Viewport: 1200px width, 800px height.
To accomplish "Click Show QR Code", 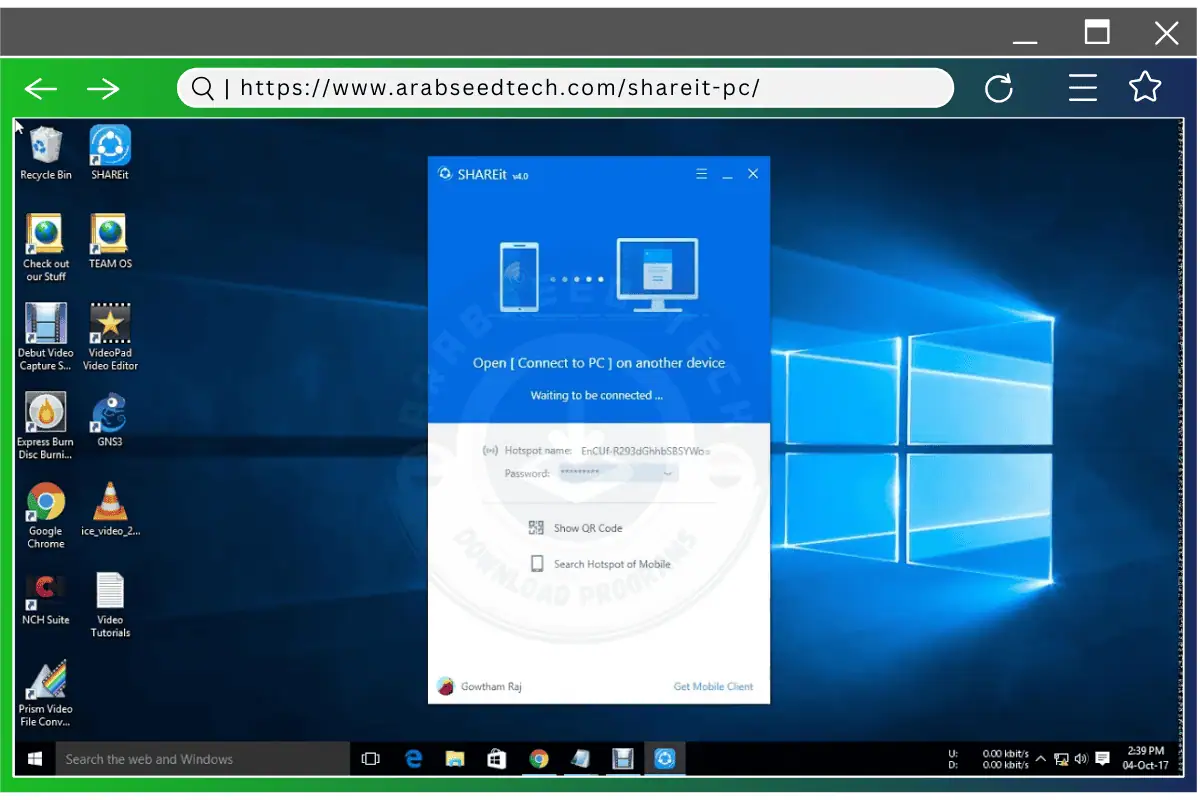I will pos(588,528).
